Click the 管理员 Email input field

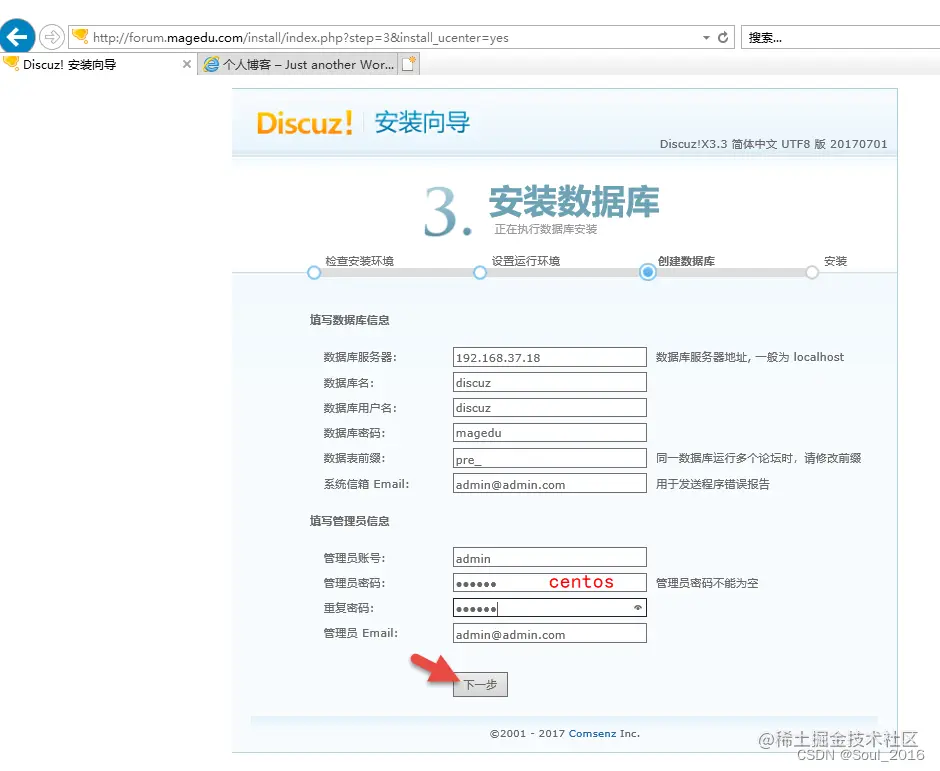[x=550, y=633]
